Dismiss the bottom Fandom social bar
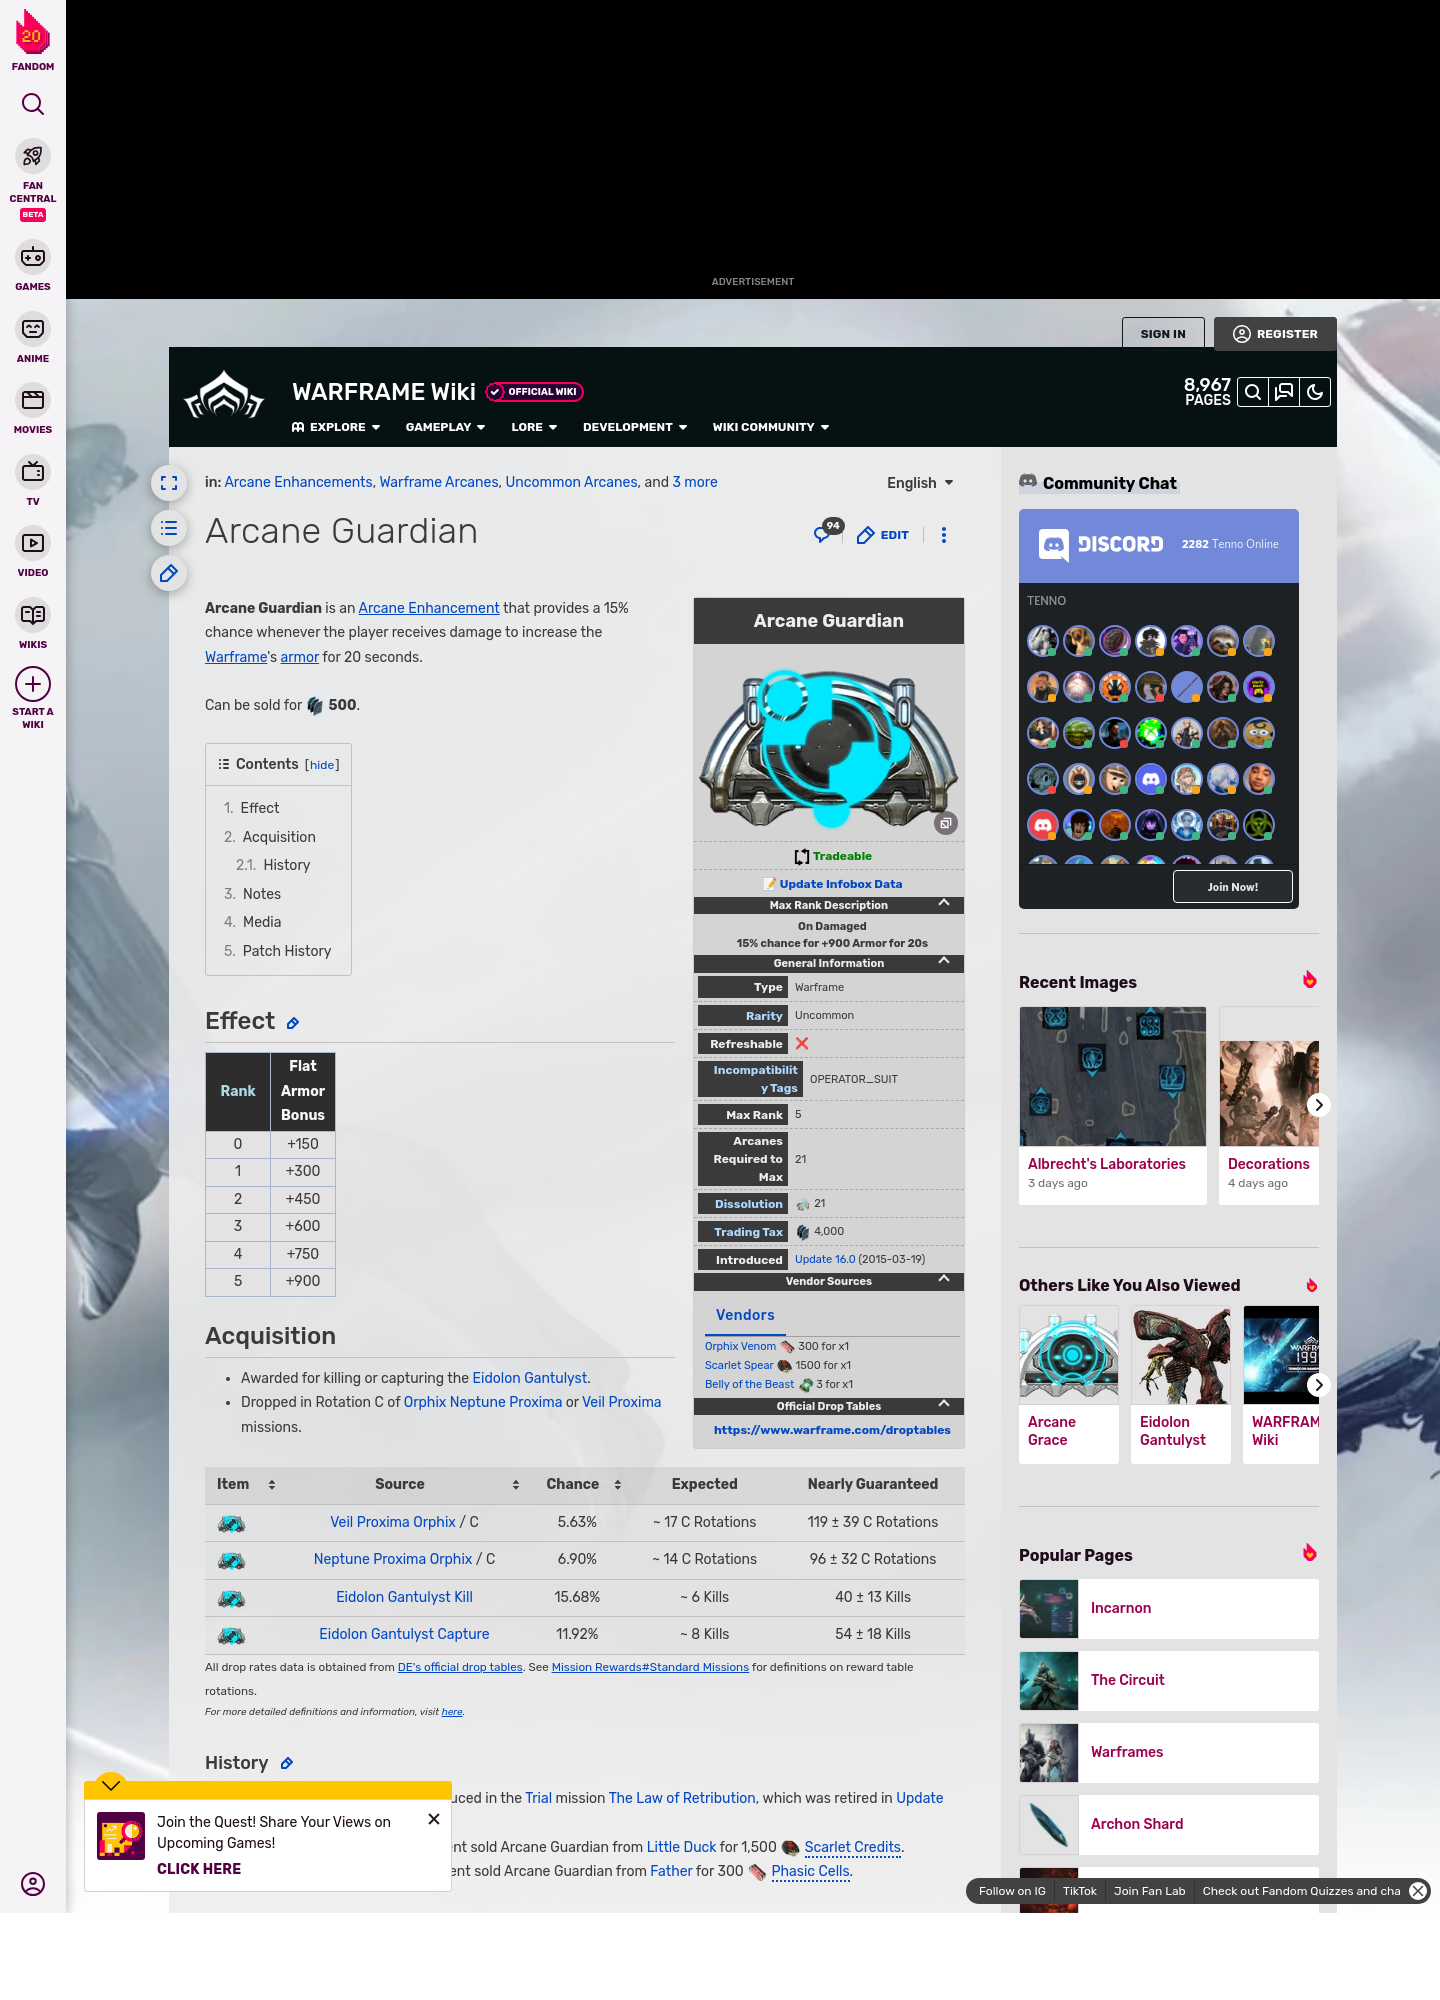 tap(1418, 1891)
